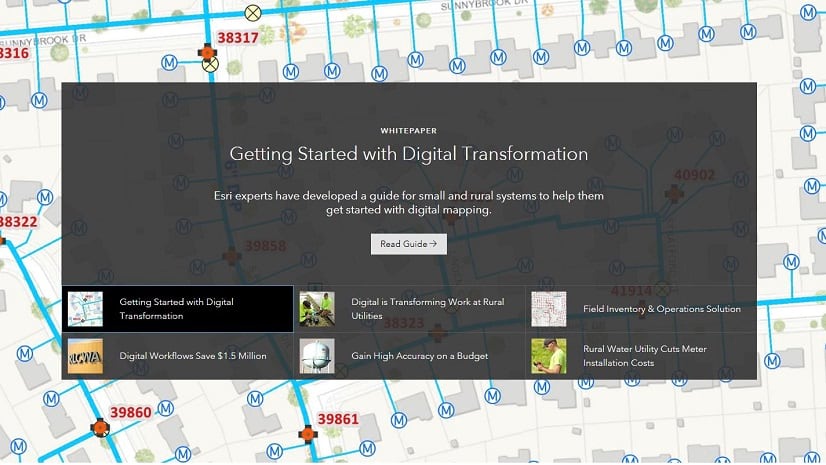Click the orange valve symbol next to 39861

(308, 434)
